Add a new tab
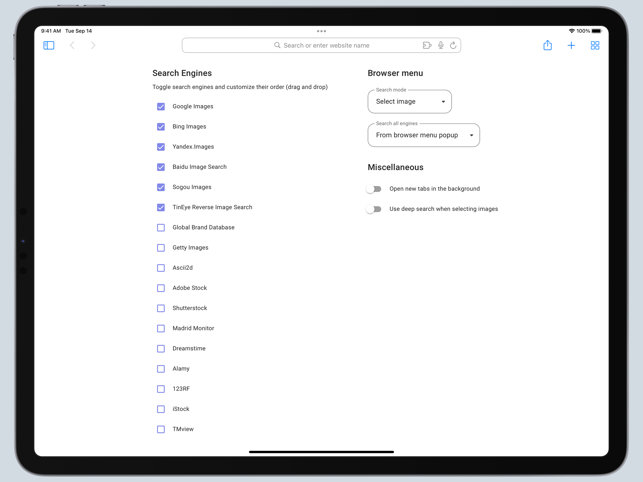The width and height of the screenshot is (643, 482). pyautogui.click(x=571, y=45)
